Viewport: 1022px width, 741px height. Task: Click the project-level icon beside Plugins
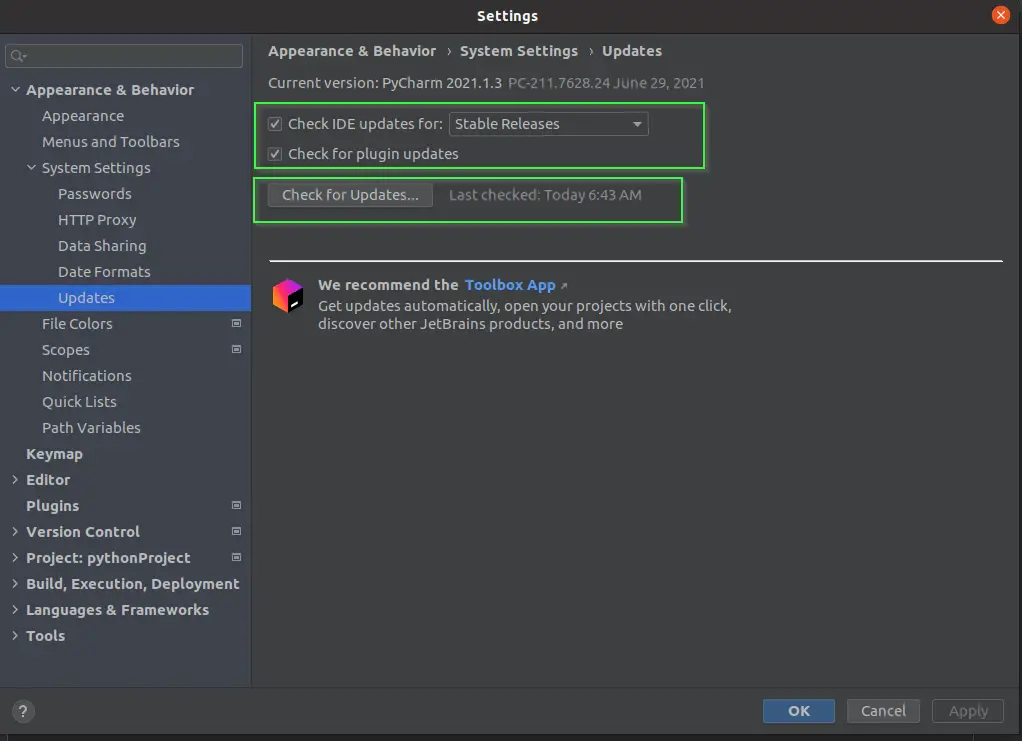pos(237,505)
